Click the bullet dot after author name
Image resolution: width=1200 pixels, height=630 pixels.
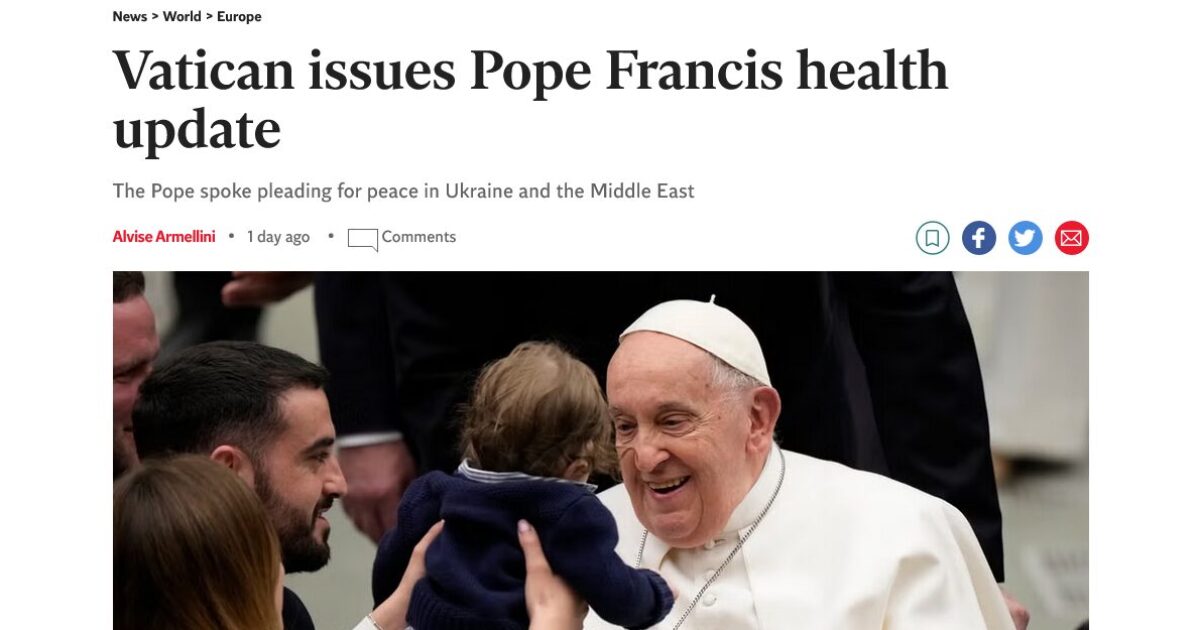(x=231, y=237)
